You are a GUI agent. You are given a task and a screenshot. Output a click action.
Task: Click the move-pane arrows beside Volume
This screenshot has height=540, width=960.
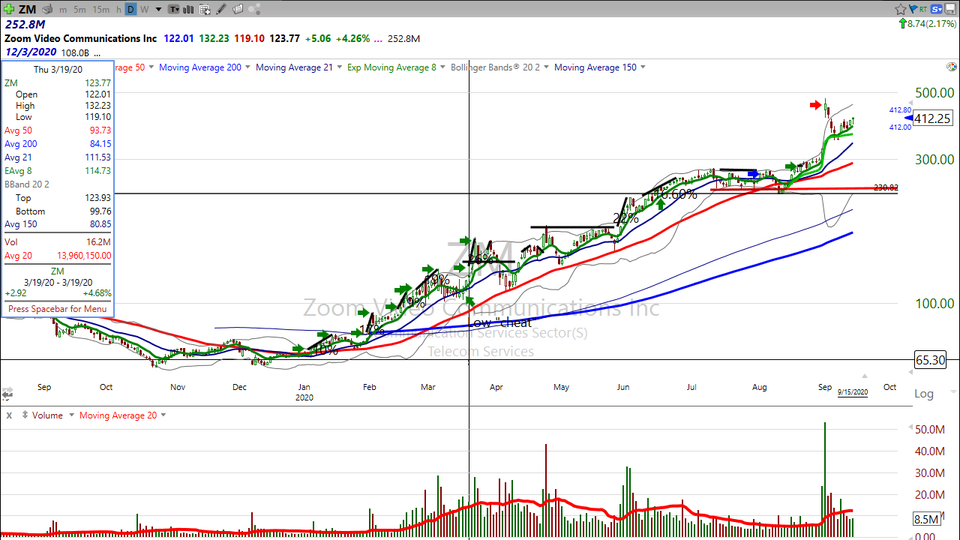(x=25, y=415)
